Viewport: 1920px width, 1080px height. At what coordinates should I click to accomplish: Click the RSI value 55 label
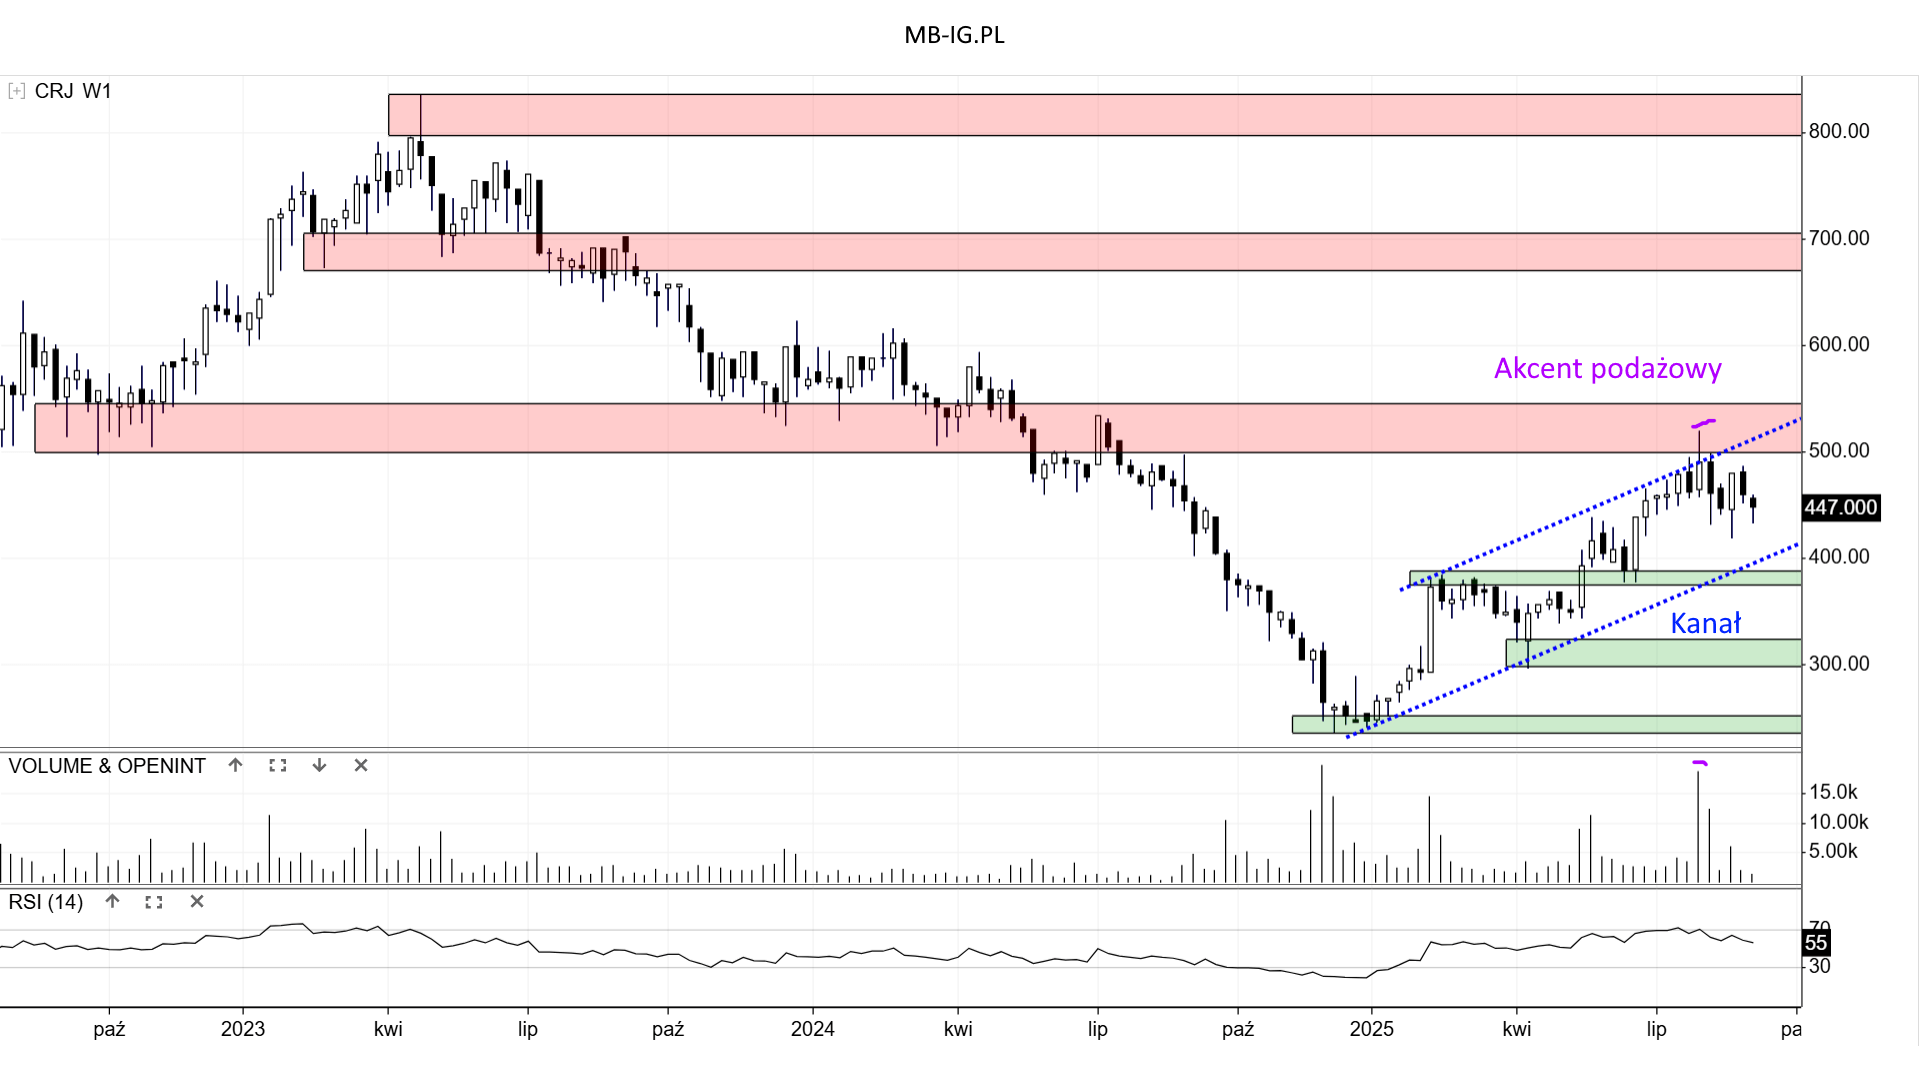(x=1816, y=943)
